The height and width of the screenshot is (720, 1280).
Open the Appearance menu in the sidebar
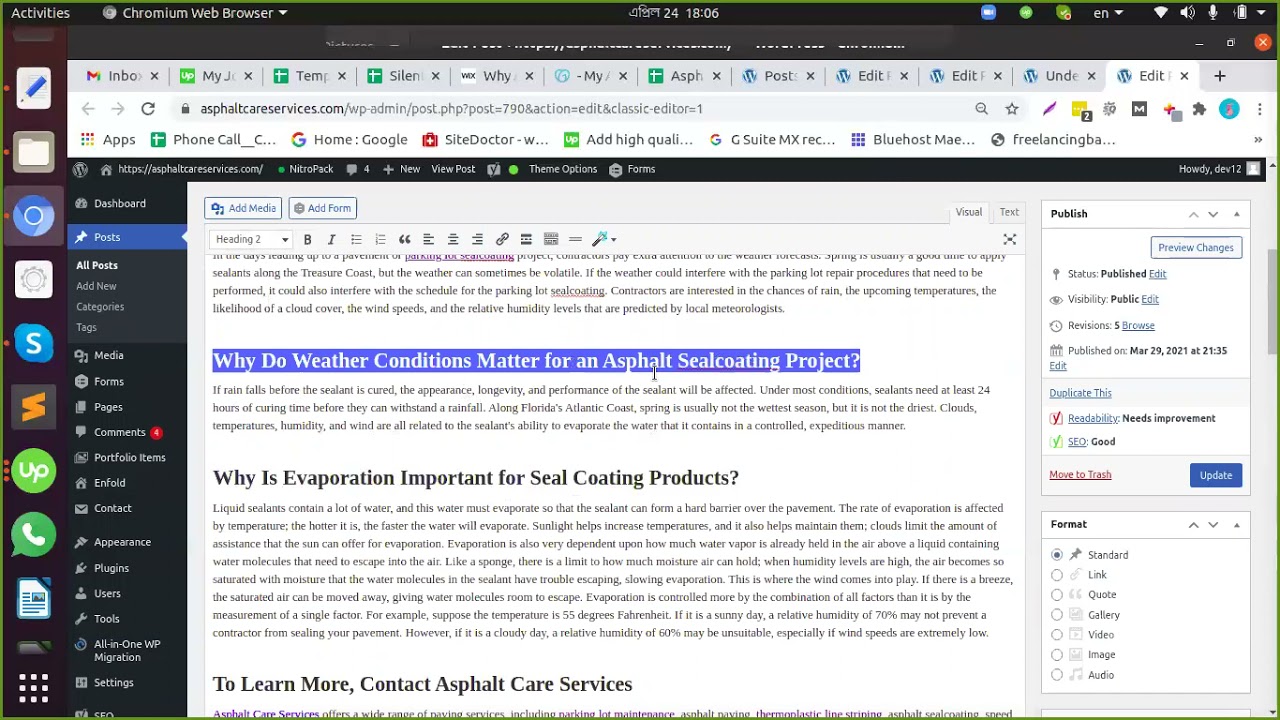coord(122,542)
